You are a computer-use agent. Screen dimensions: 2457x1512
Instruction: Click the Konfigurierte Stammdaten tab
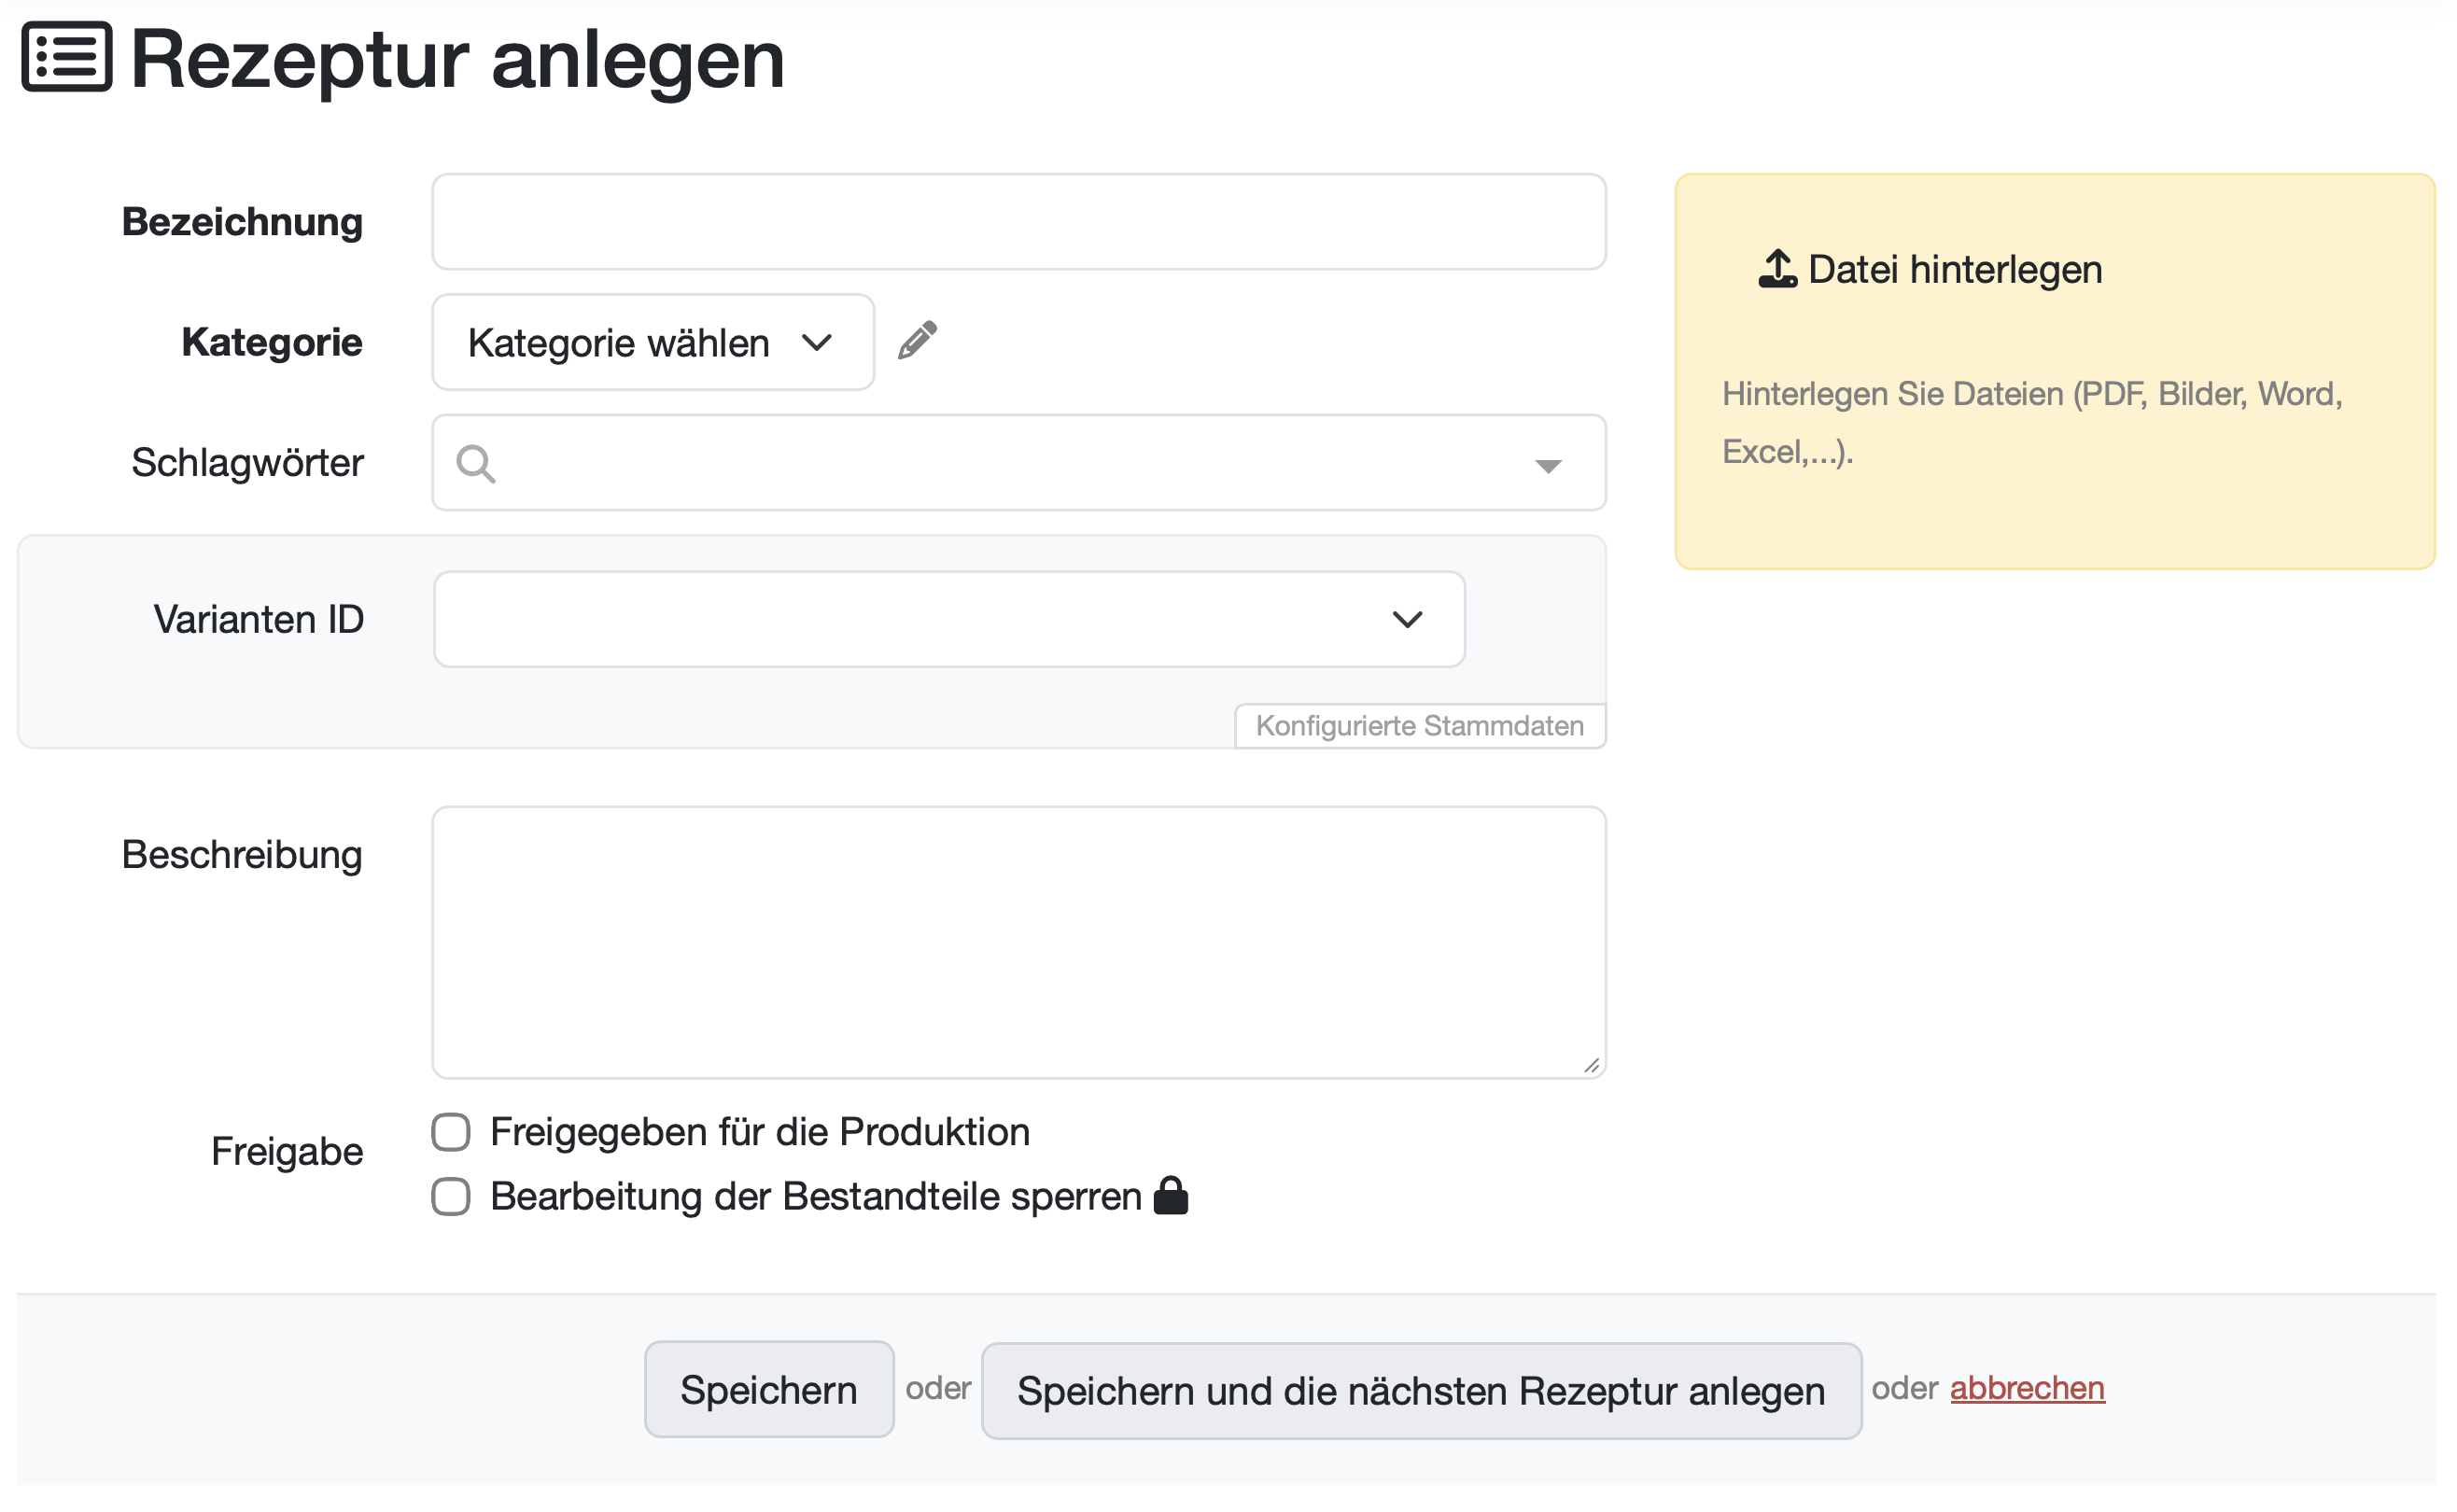1419,726
